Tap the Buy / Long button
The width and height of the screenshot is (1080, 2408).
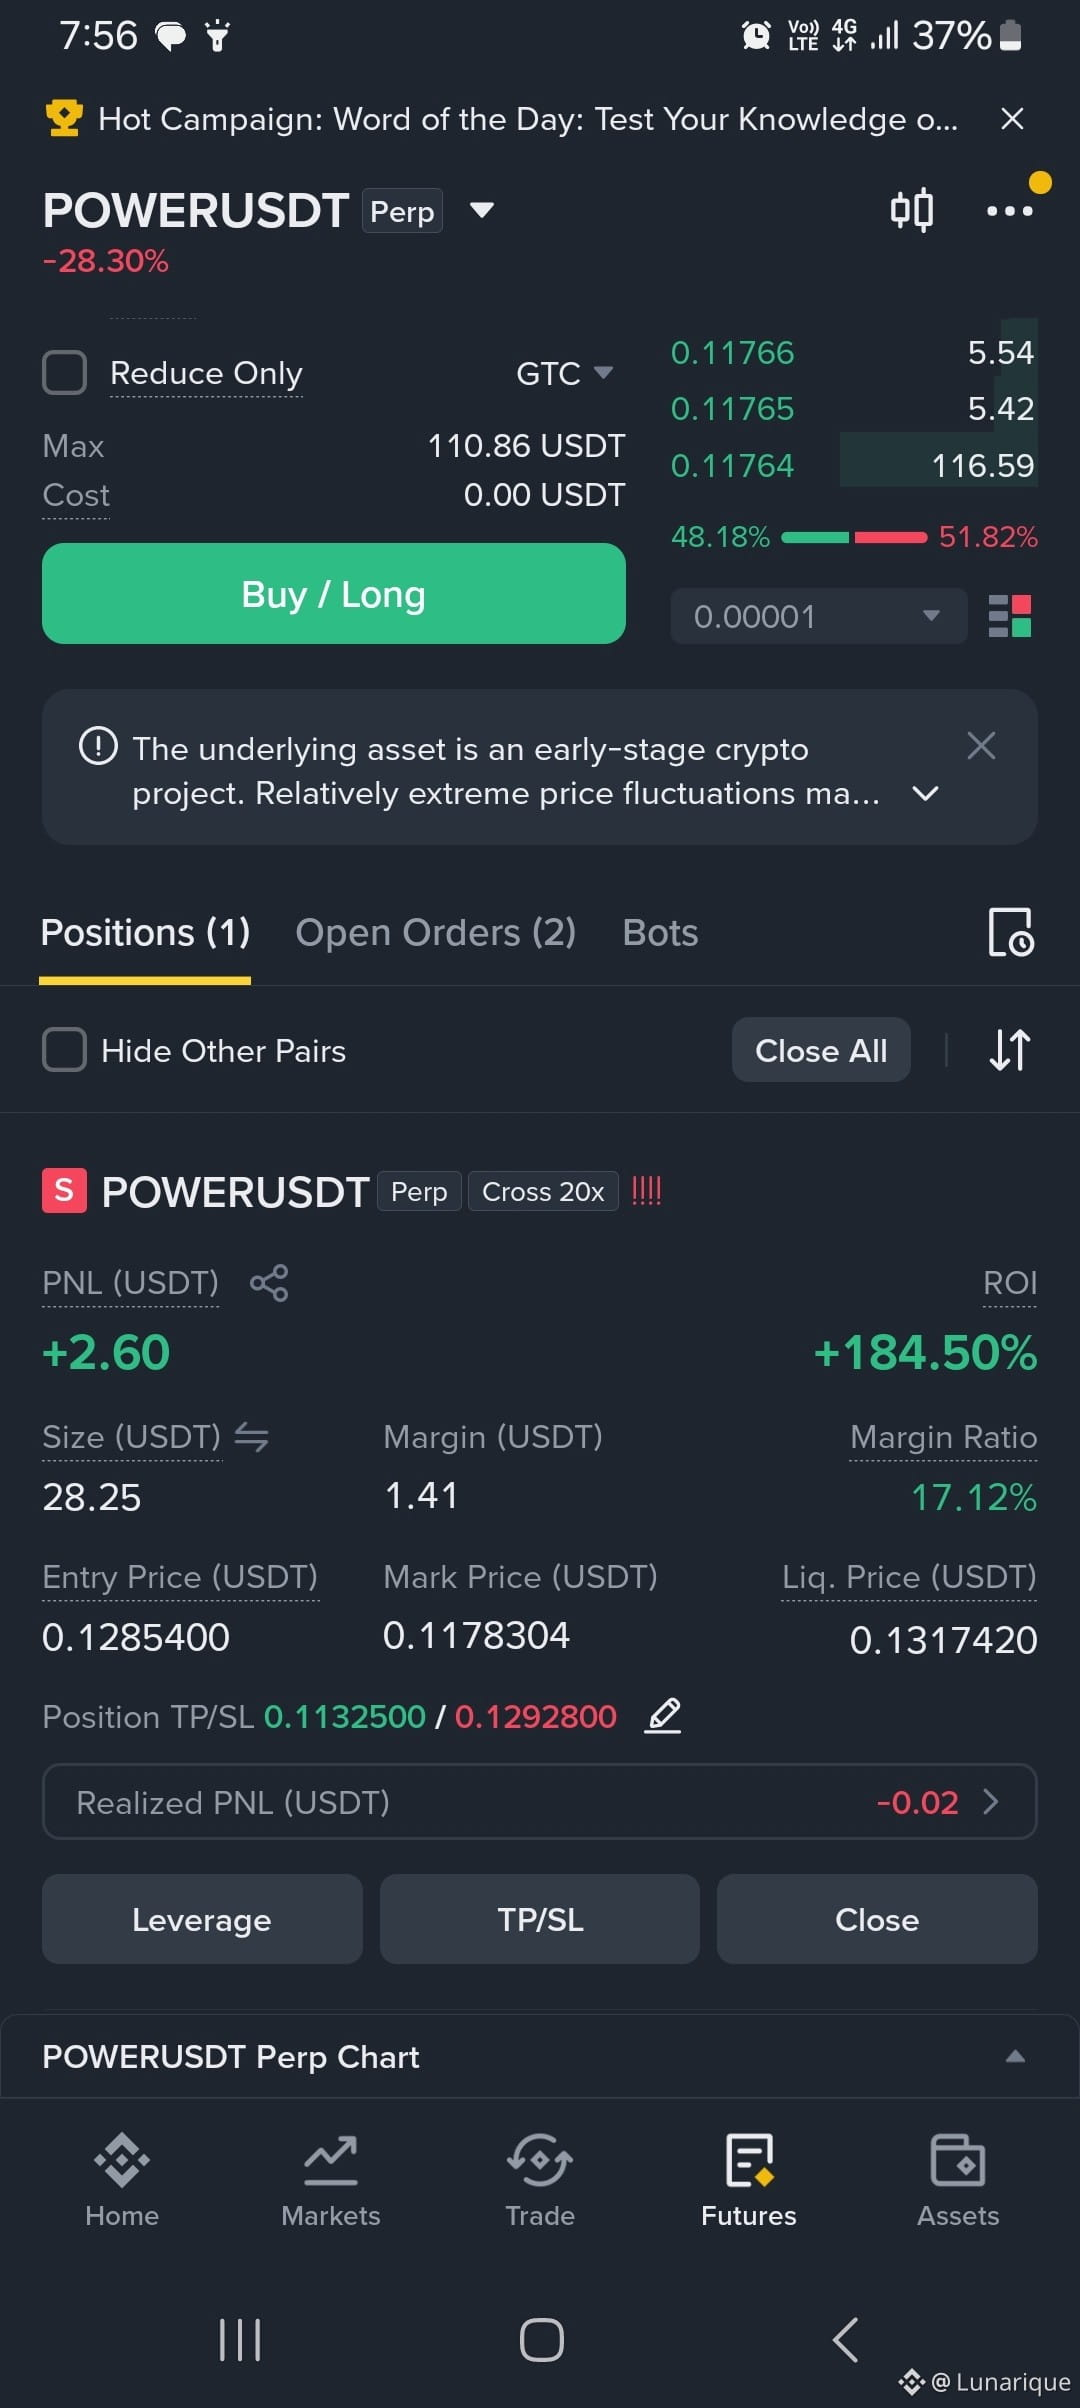(x=334, y=594)
